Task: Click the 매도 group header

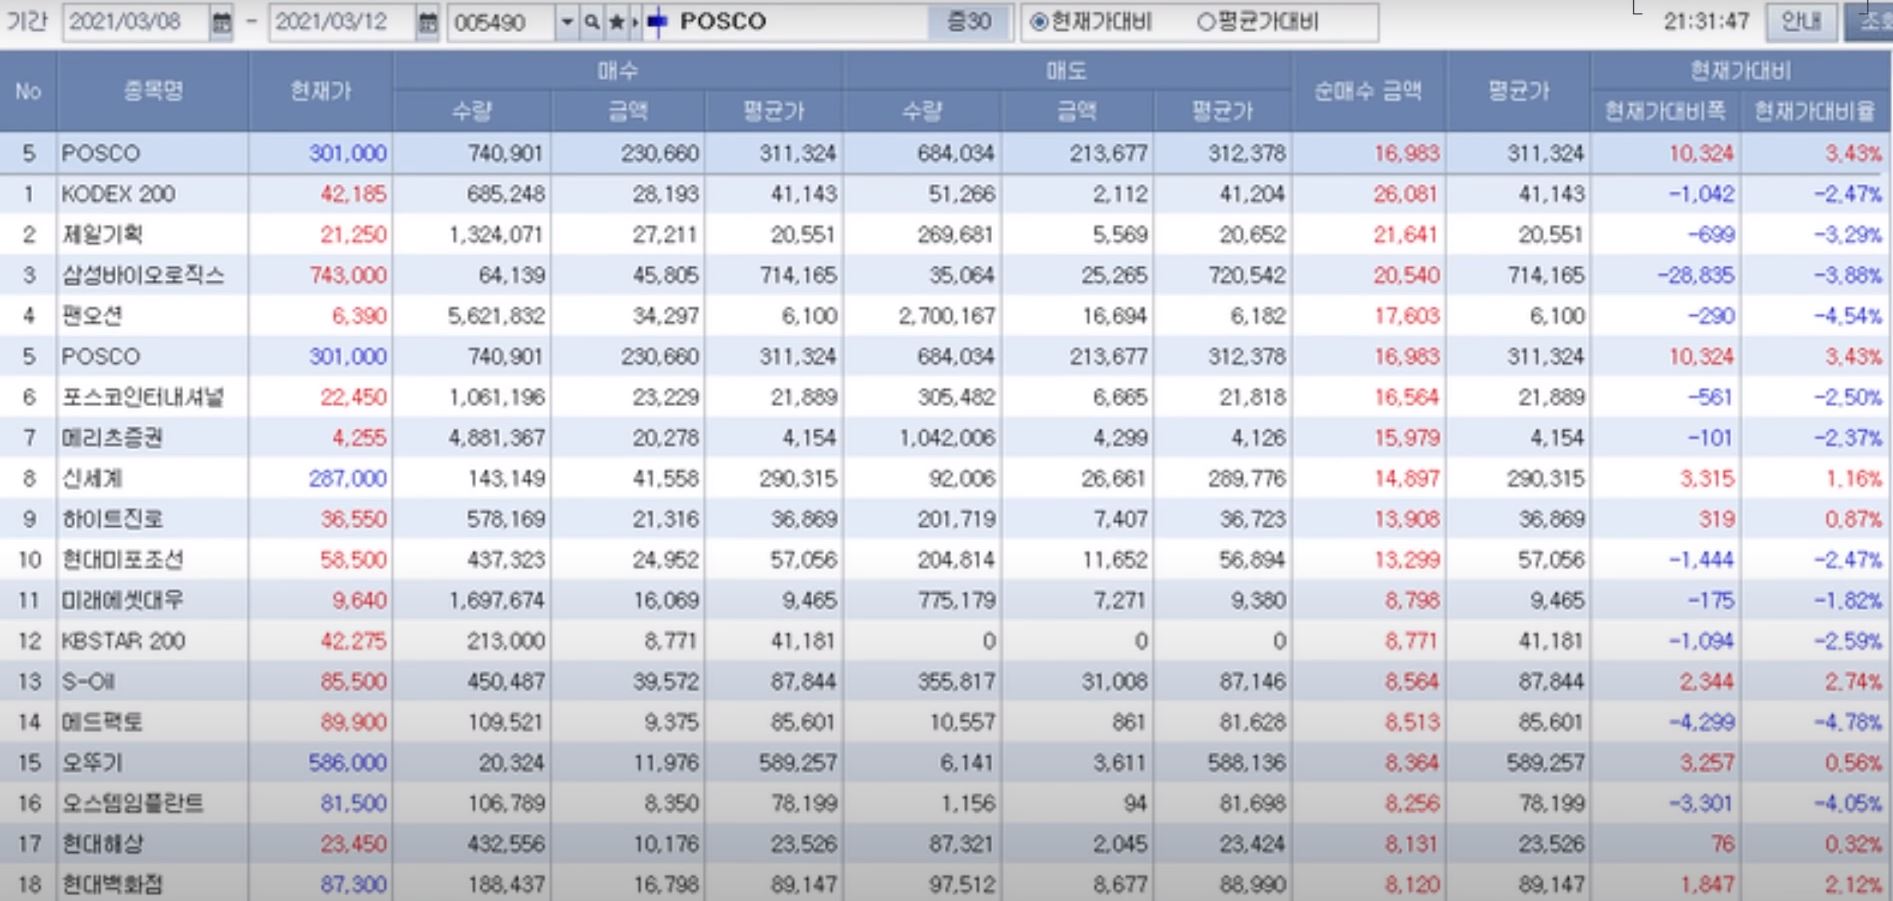Action: click(x=1067, y=70)
